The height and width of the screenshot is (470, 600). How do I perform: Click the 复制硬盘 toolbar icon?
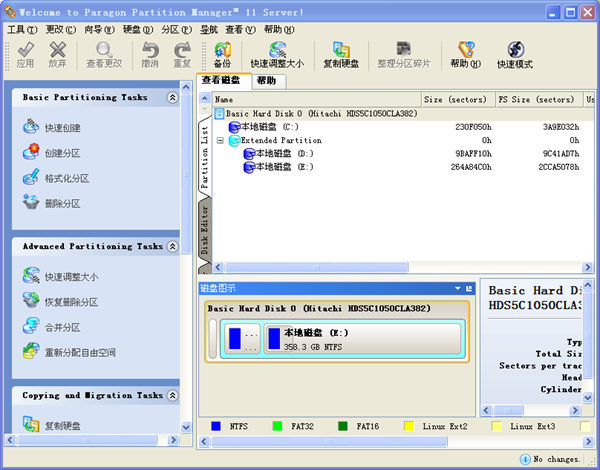pyautogui.click(x=341, y=54)
